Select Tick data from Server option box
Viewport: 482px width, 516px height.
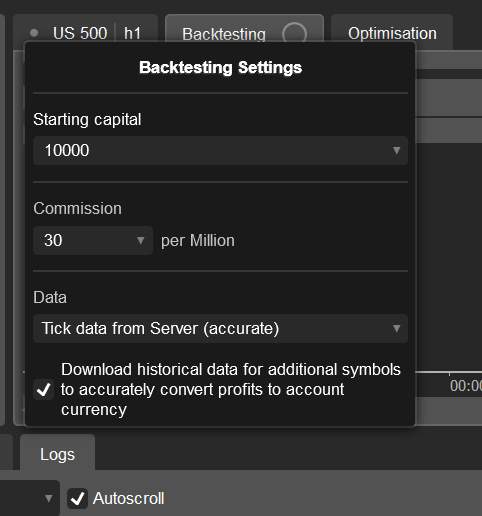pos(220,329)
